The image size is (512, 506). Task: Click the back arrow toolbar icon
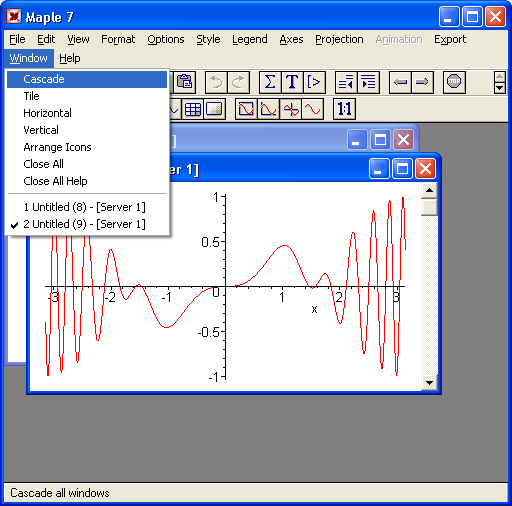[x=400, y=82]
